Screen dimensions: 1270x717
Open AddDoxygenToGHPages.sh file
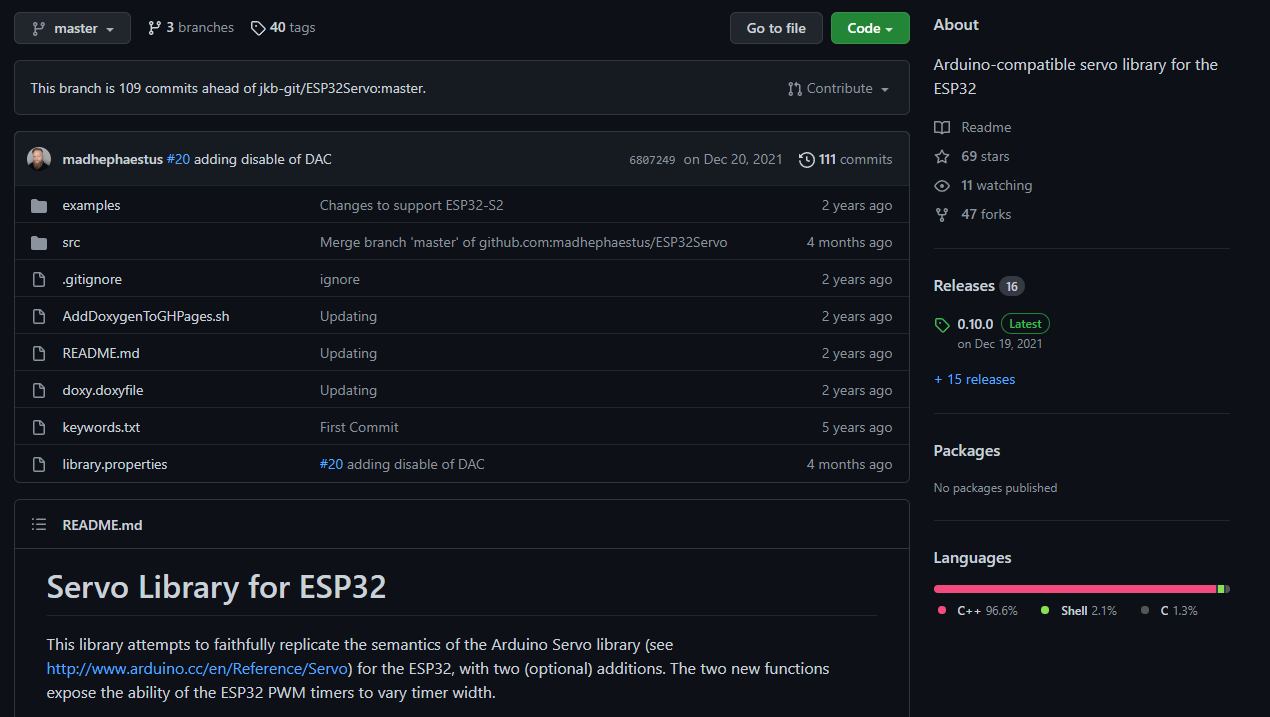coord(146,317)
